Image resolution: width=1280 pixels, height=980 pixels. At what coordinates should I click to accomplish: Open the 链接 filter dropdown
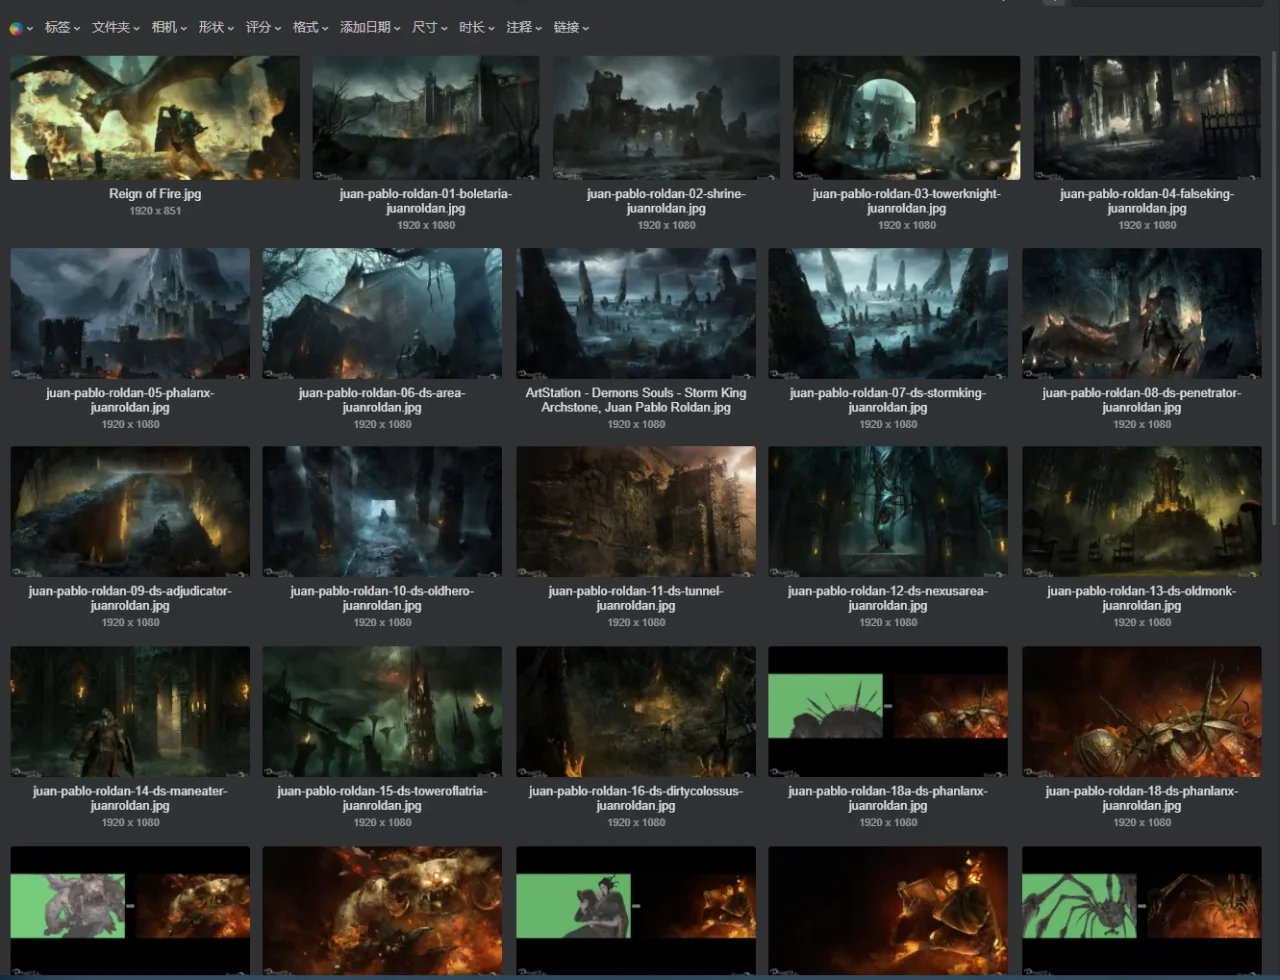[x=571, y=28]
